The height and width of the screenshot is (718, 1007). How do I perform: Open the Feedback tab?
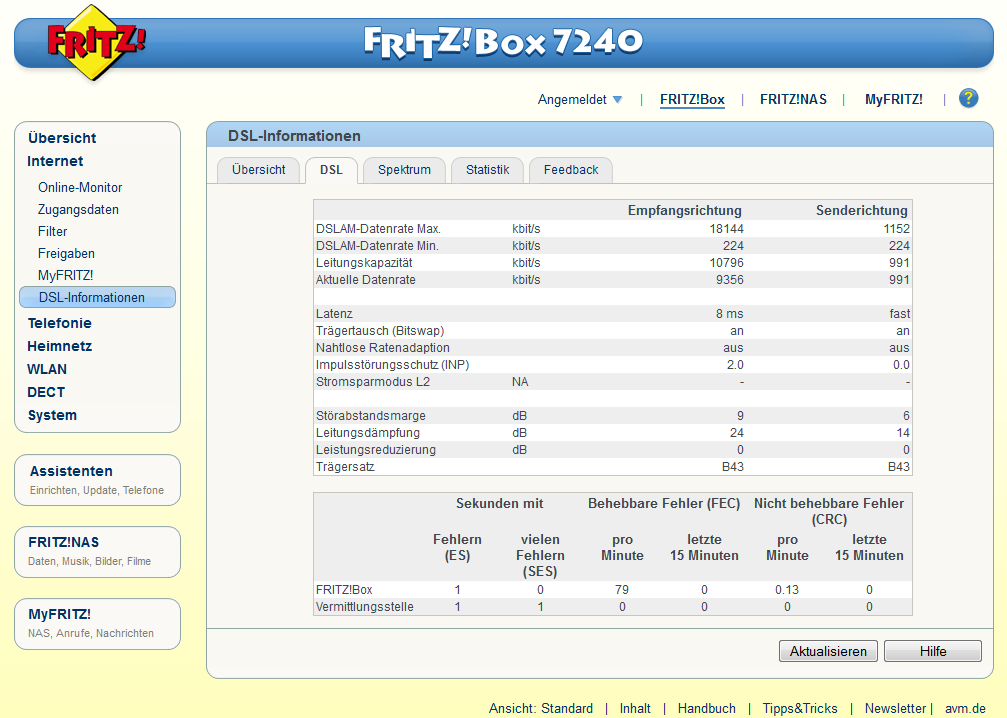pyautogui.click(x=571, y=170)
